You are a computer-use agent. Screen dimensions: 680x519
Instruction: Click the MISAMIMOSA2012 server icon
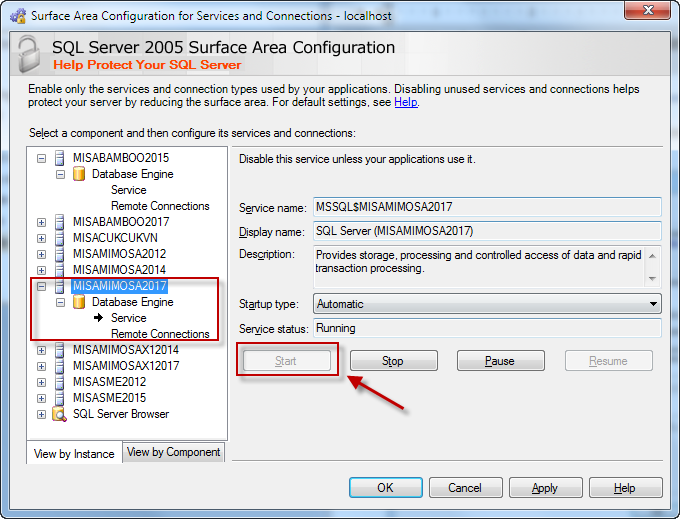pos(60,254)
